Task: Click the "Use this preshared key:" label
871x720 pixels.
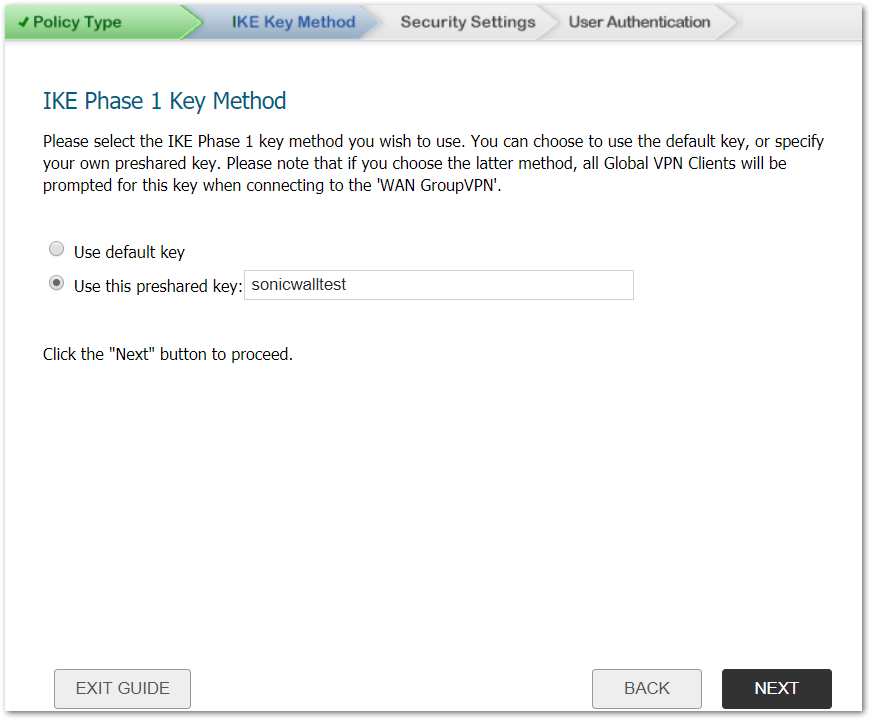Action: [158, 286]
